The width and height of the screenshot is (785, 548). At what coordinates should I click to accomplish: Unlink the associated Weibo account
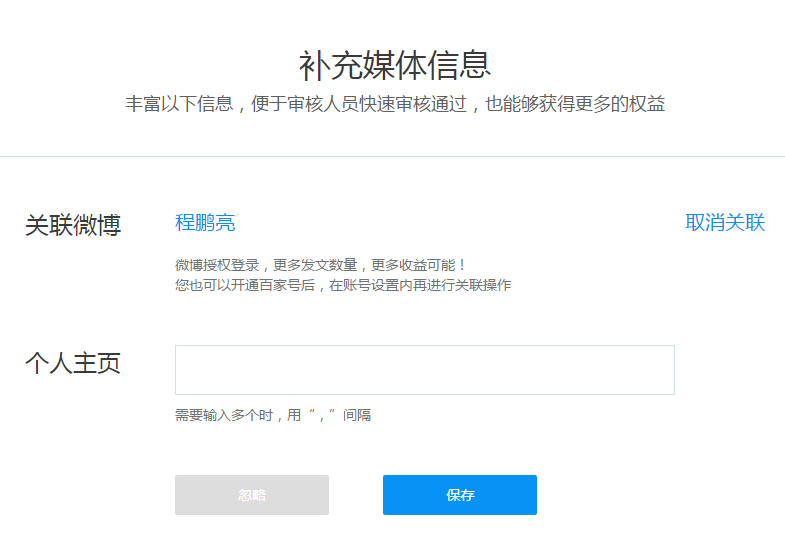coord(724,223)
